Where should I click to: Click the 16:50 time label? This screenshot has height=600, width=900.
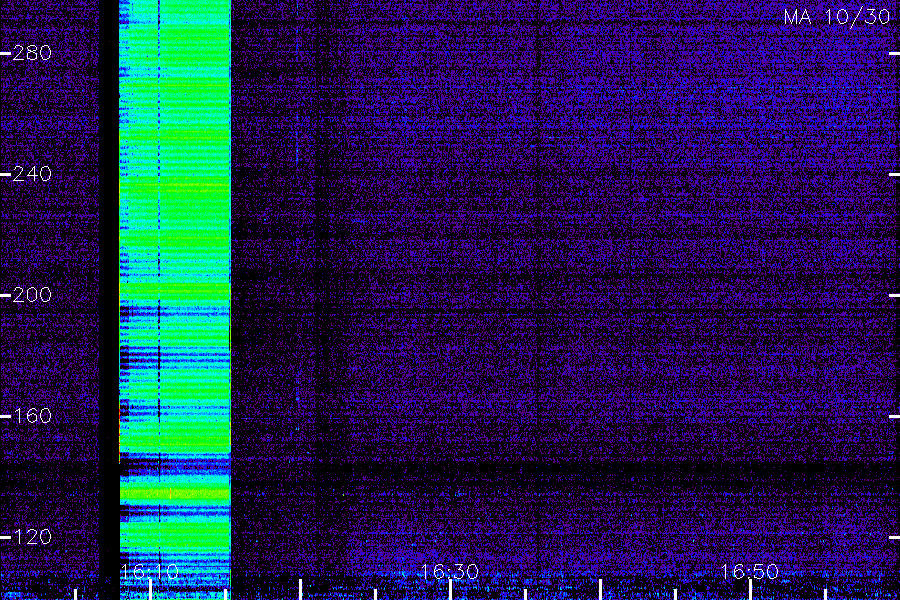[750, 571]
